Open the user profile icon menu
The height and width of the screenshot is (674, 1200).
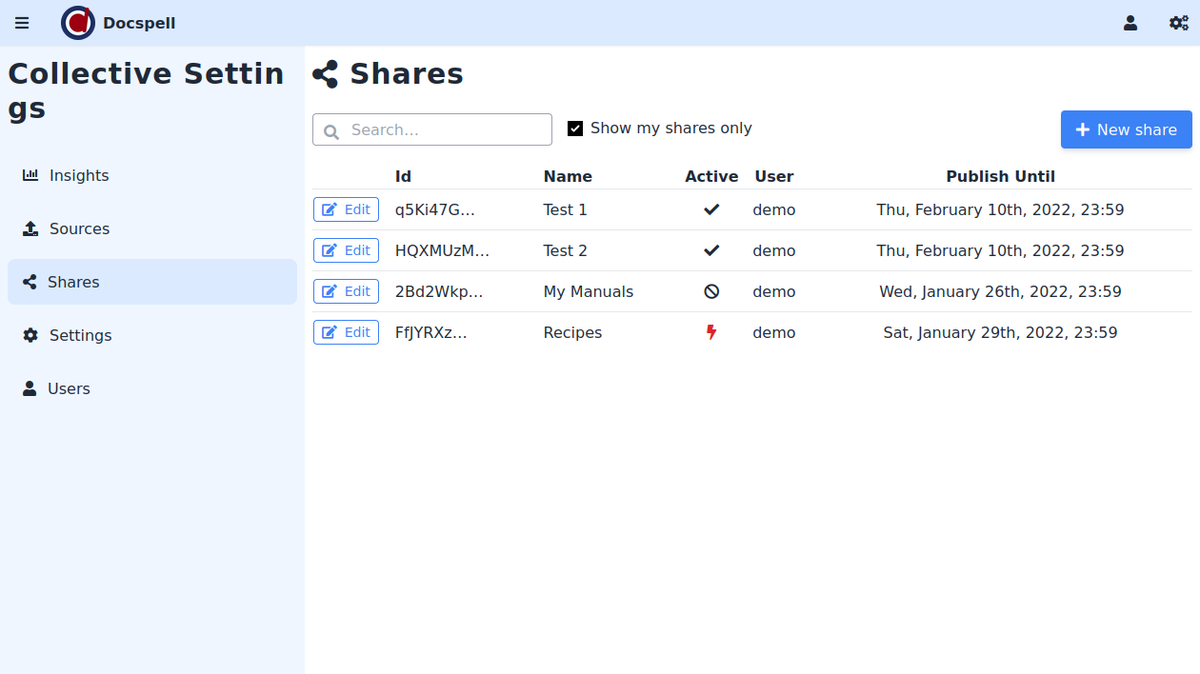click(x=1130, y=23)
